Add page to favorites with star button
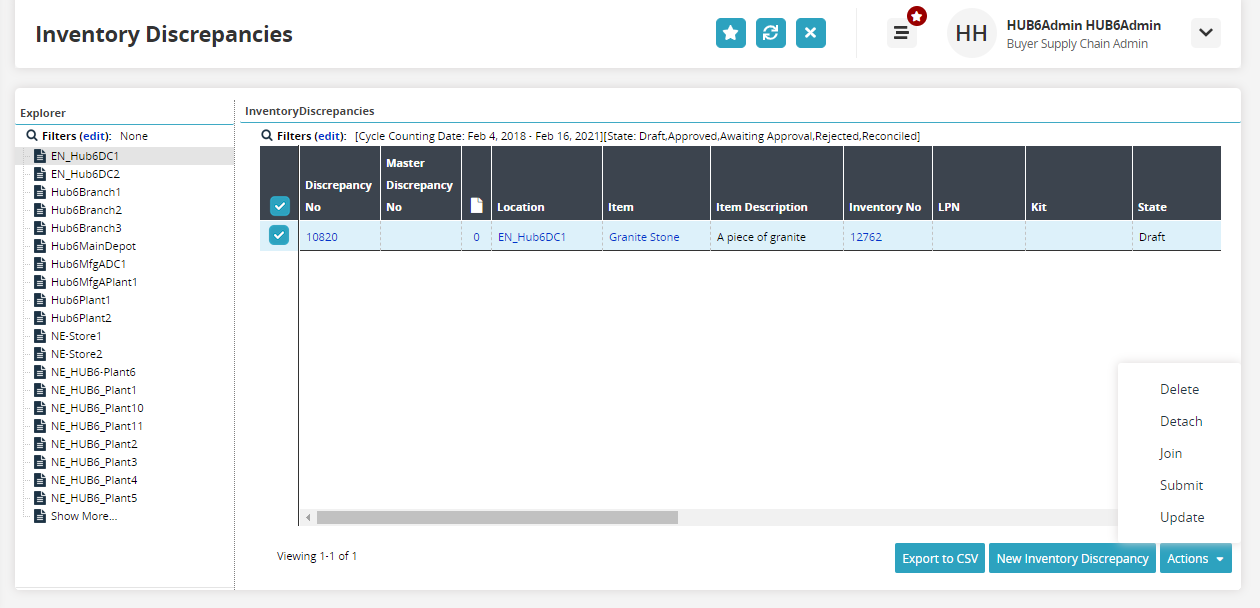This screenshot has height=608, width=1260. tap(731, 33)
